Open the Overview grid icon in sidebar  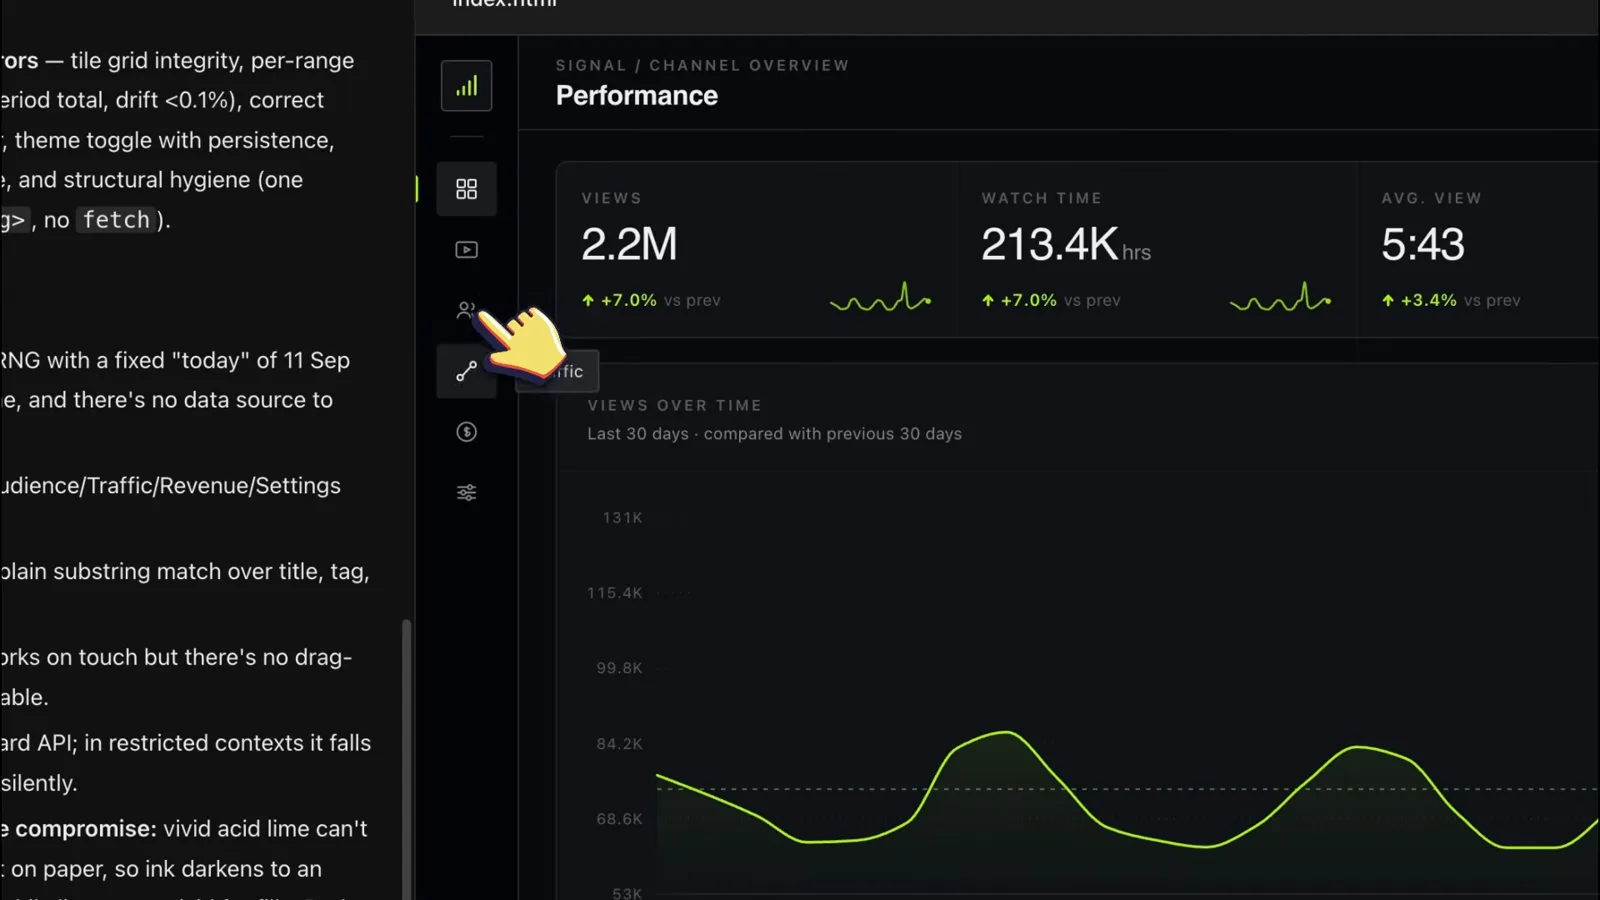coord(466,189)
